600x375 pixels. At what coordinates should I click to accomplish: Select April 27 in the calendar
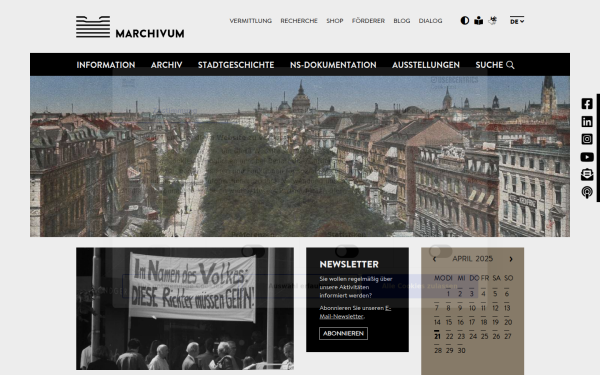tap(508, 336)
